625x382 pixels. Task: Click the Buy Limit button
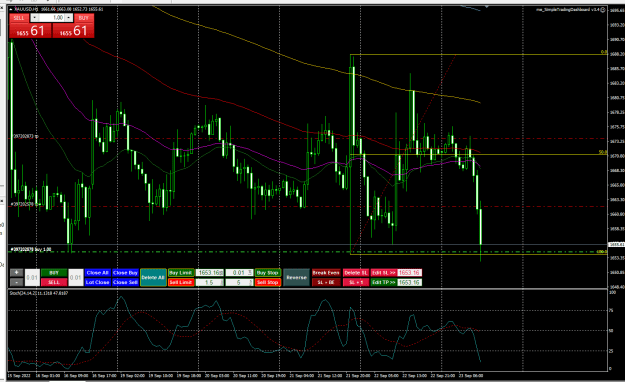tap(181, 273)
